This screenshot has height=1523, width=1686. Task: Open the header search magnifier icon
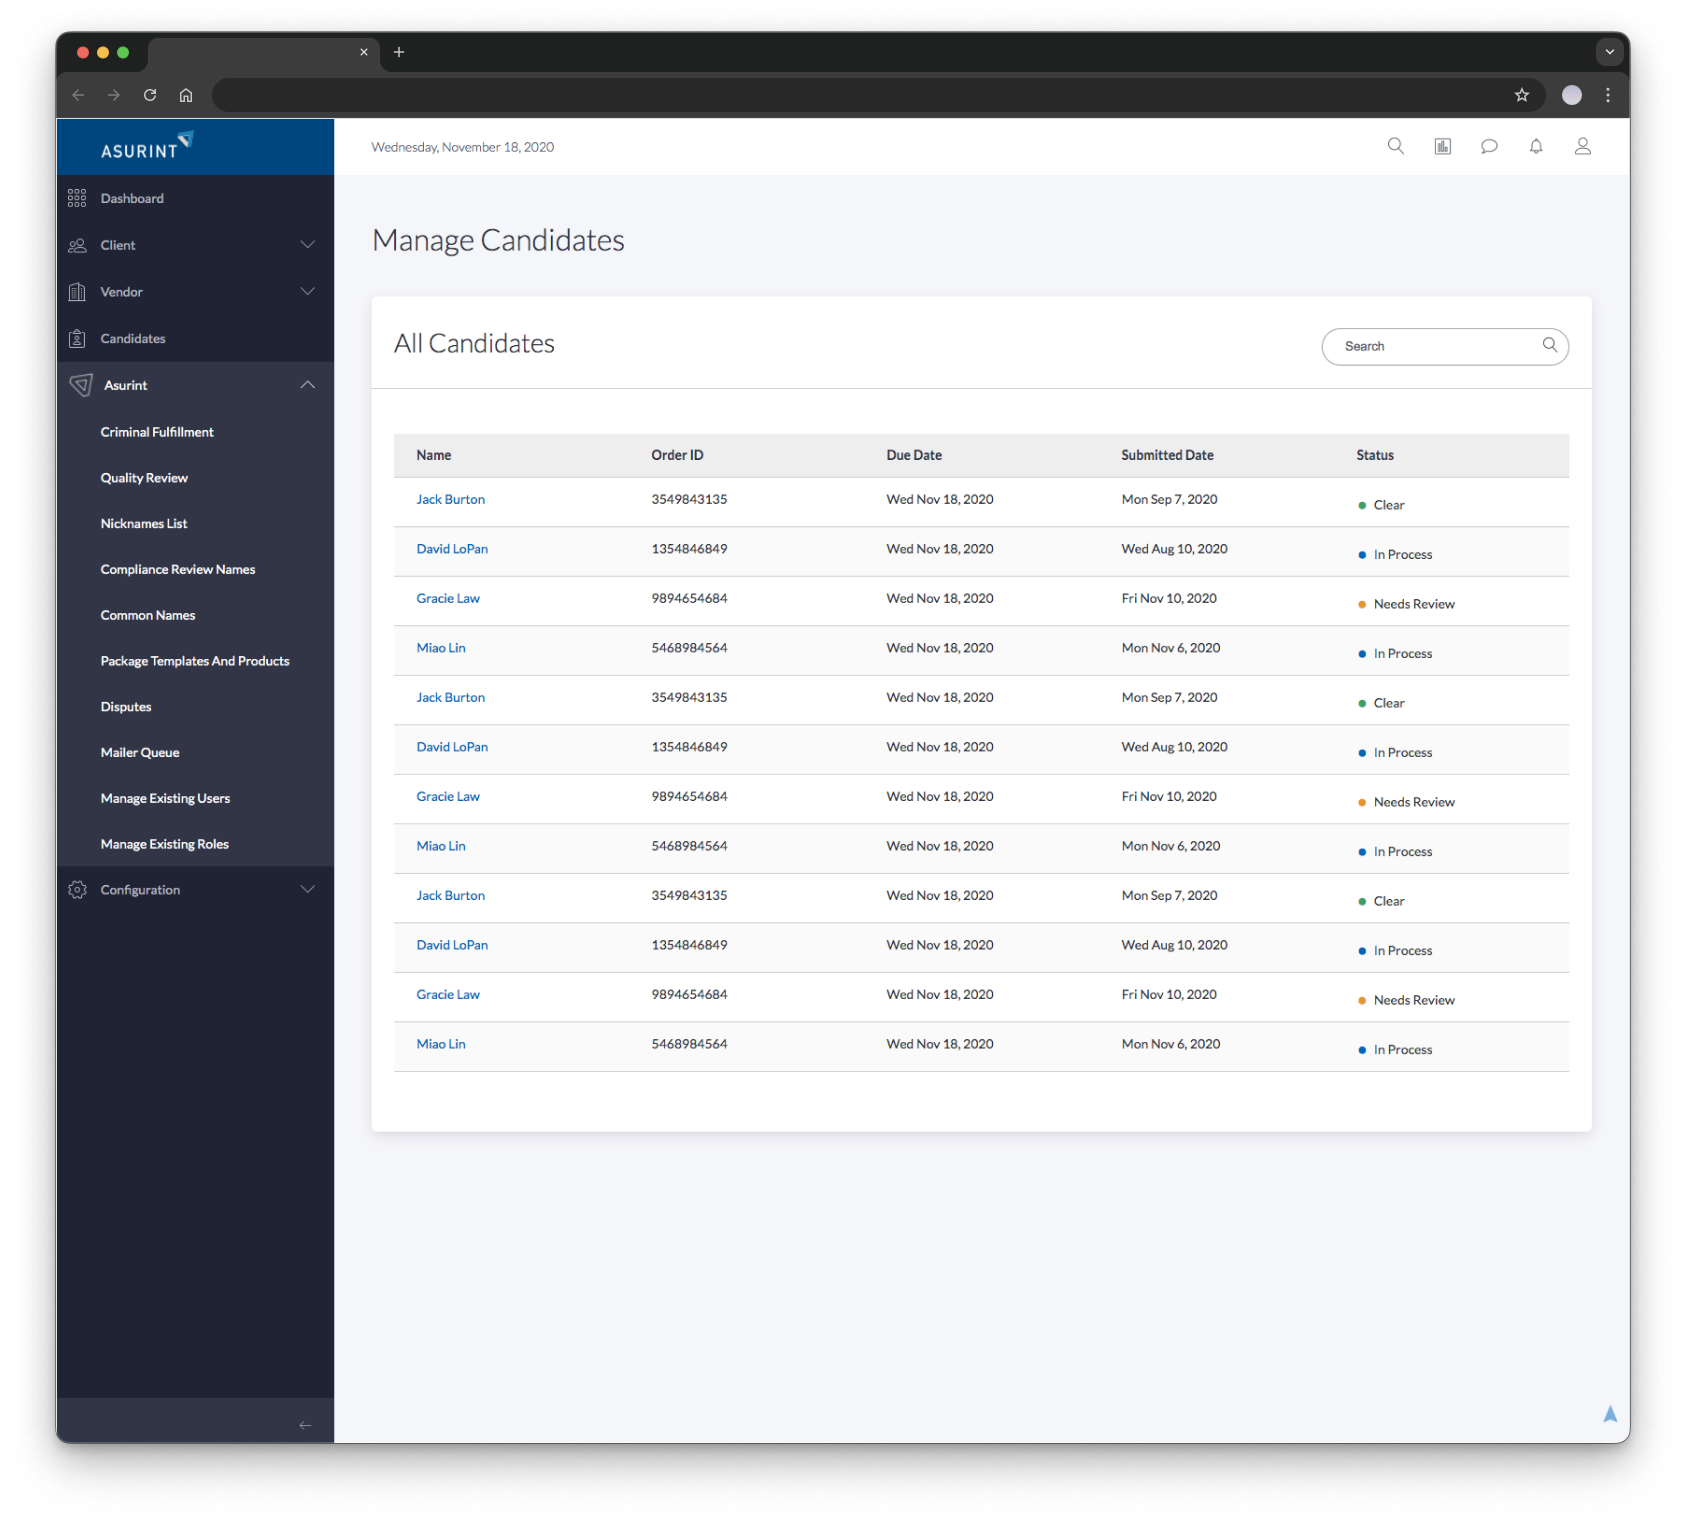[x=1395, y=146]
